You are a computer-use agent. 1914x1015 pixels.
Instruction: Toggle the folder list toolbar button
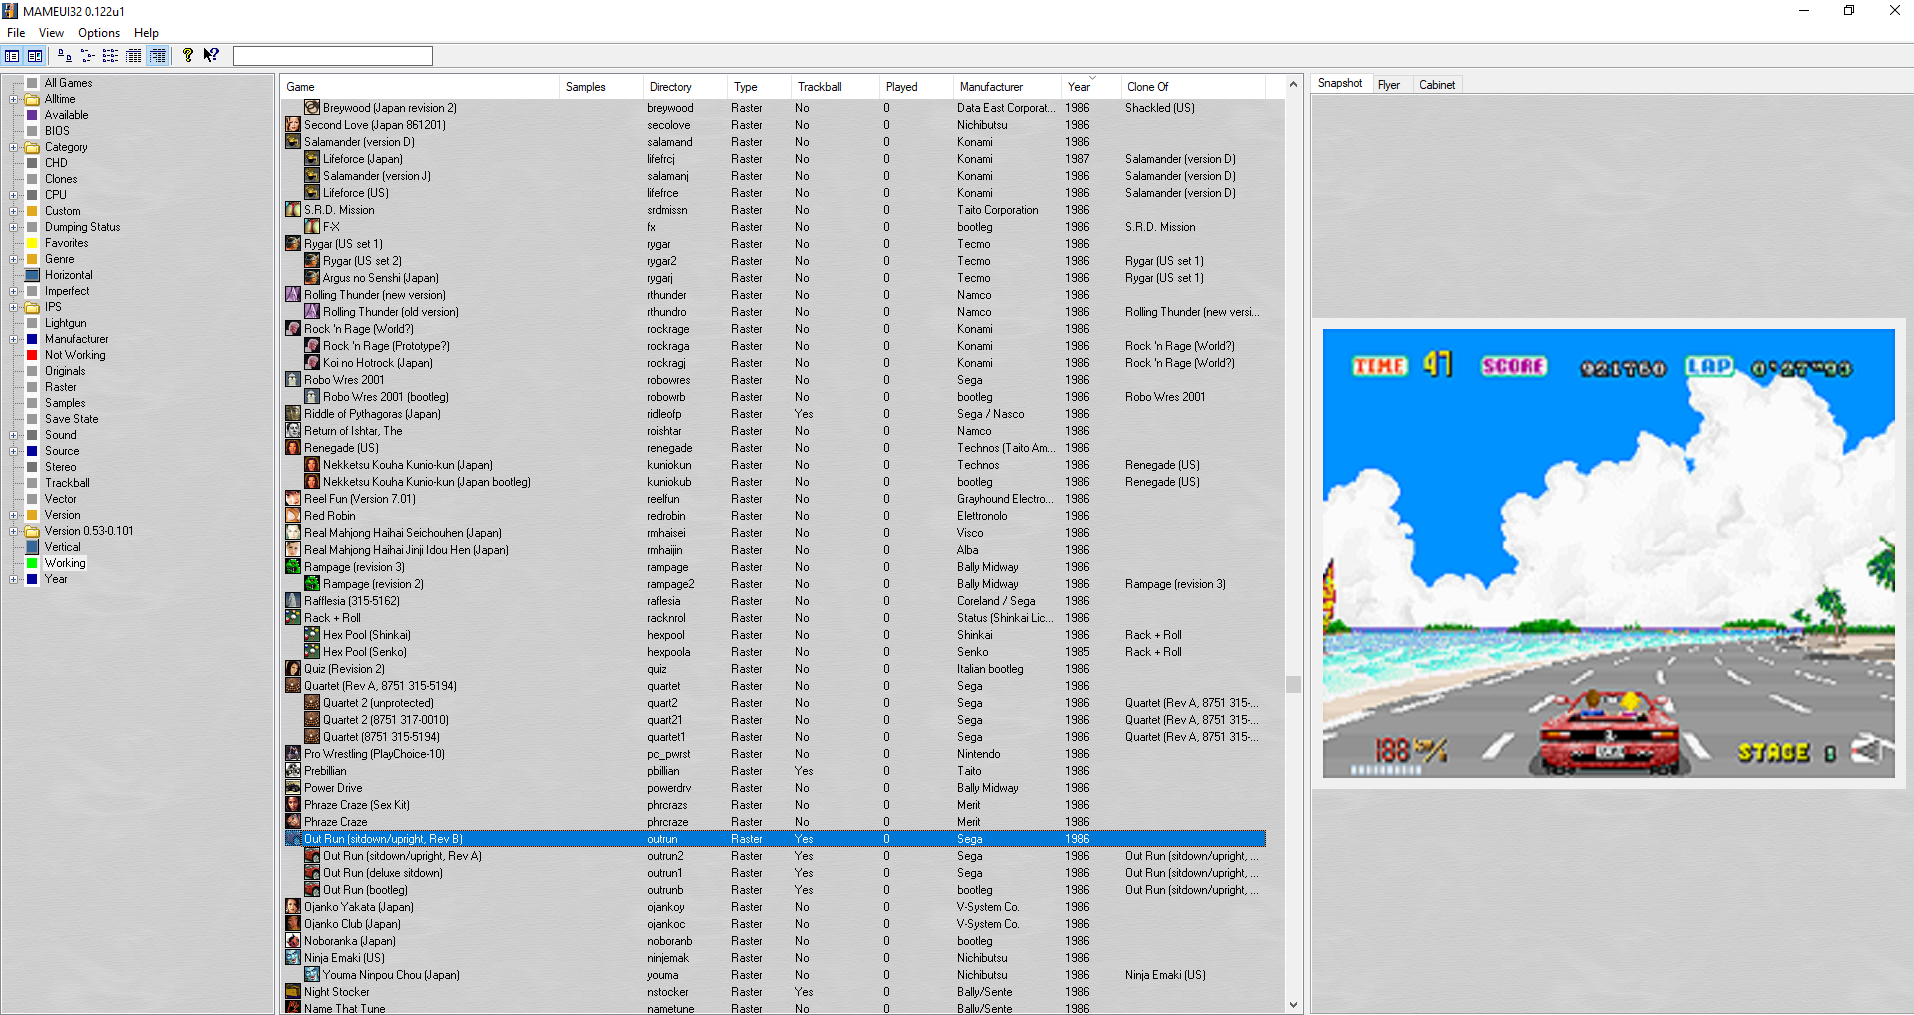click(12, 56)
